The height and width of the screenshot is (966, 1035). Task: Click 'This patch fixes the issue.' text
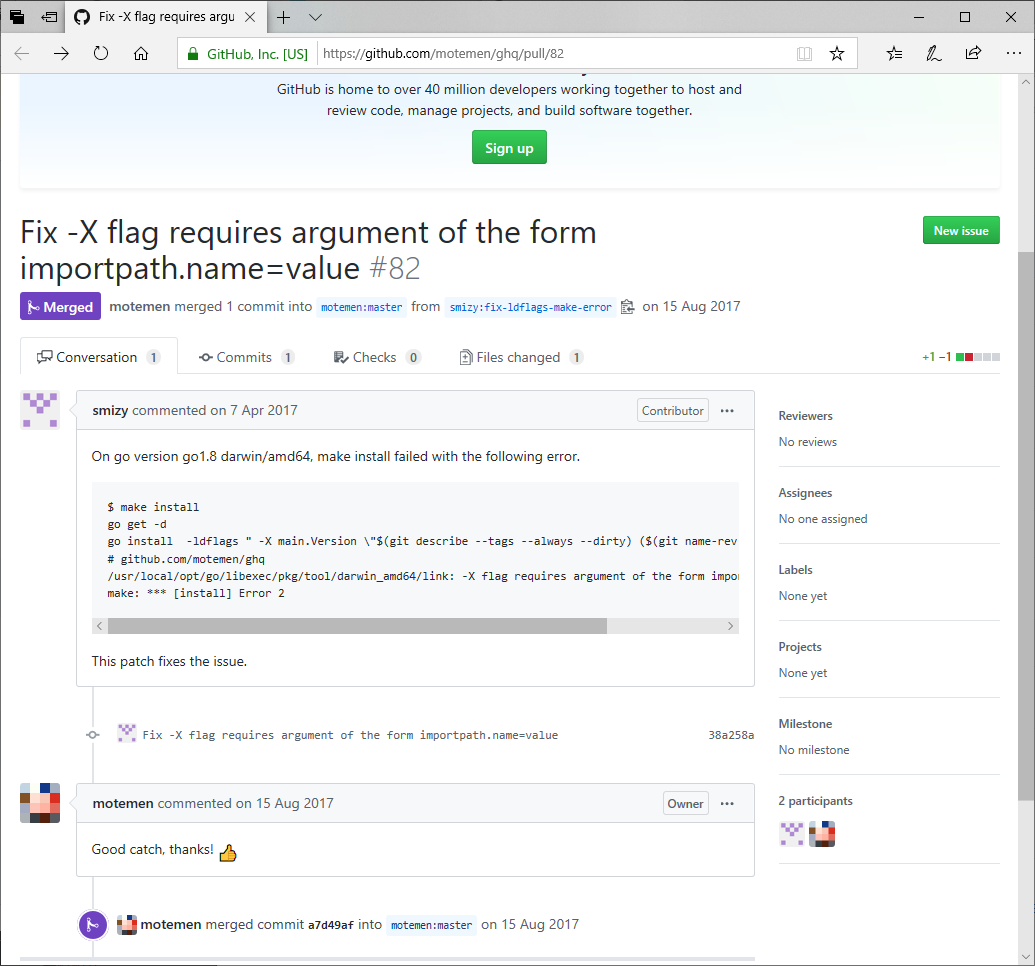pos(169,662)
